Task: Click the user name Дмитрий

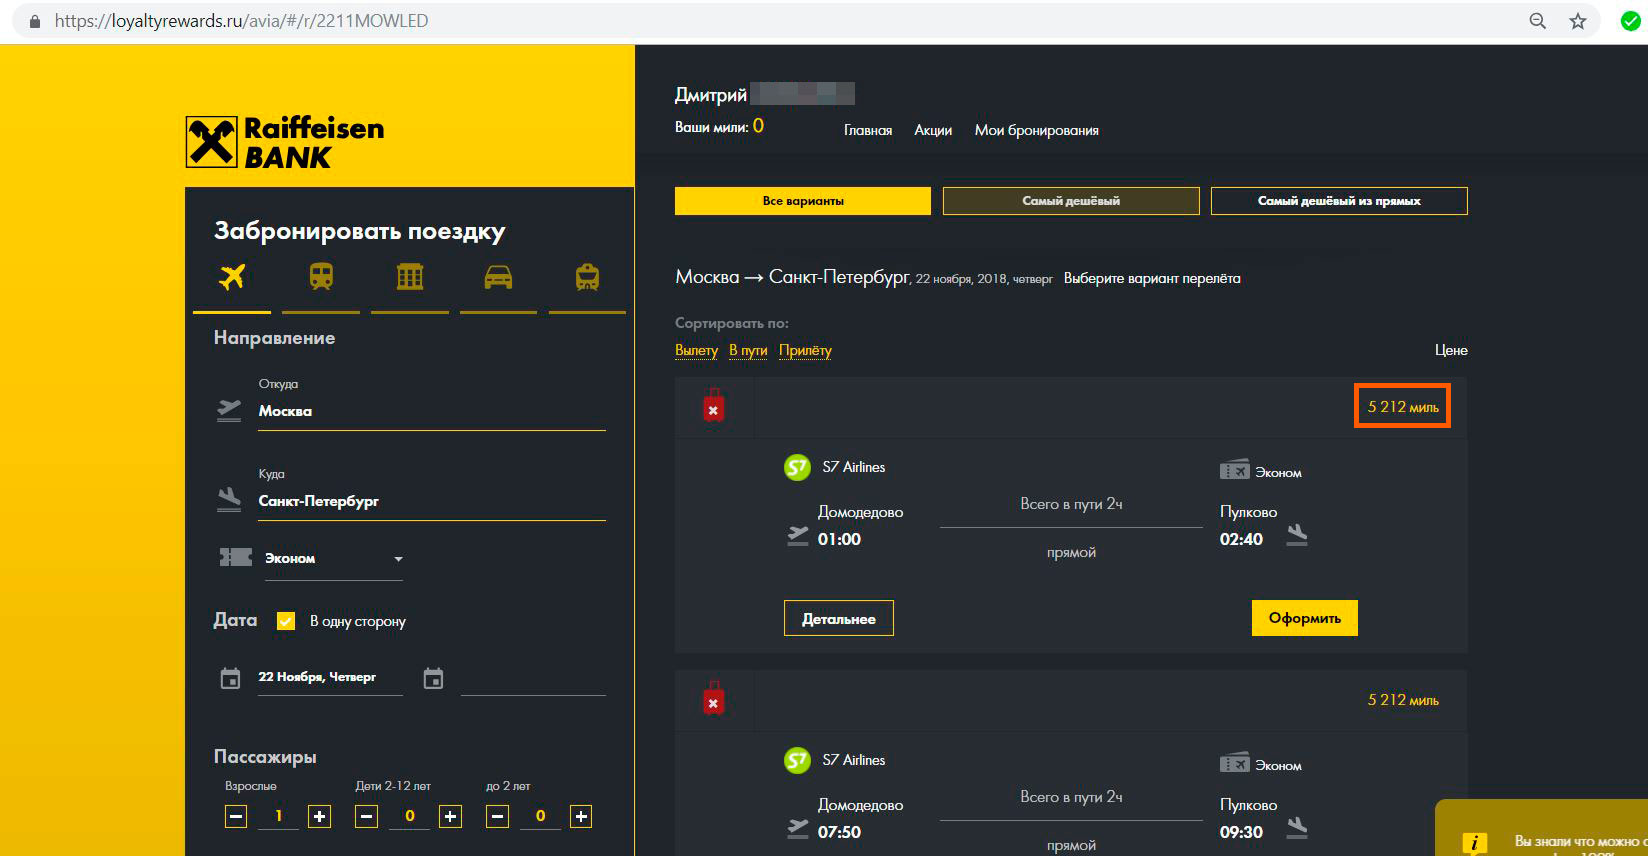Action: (711, 95)
